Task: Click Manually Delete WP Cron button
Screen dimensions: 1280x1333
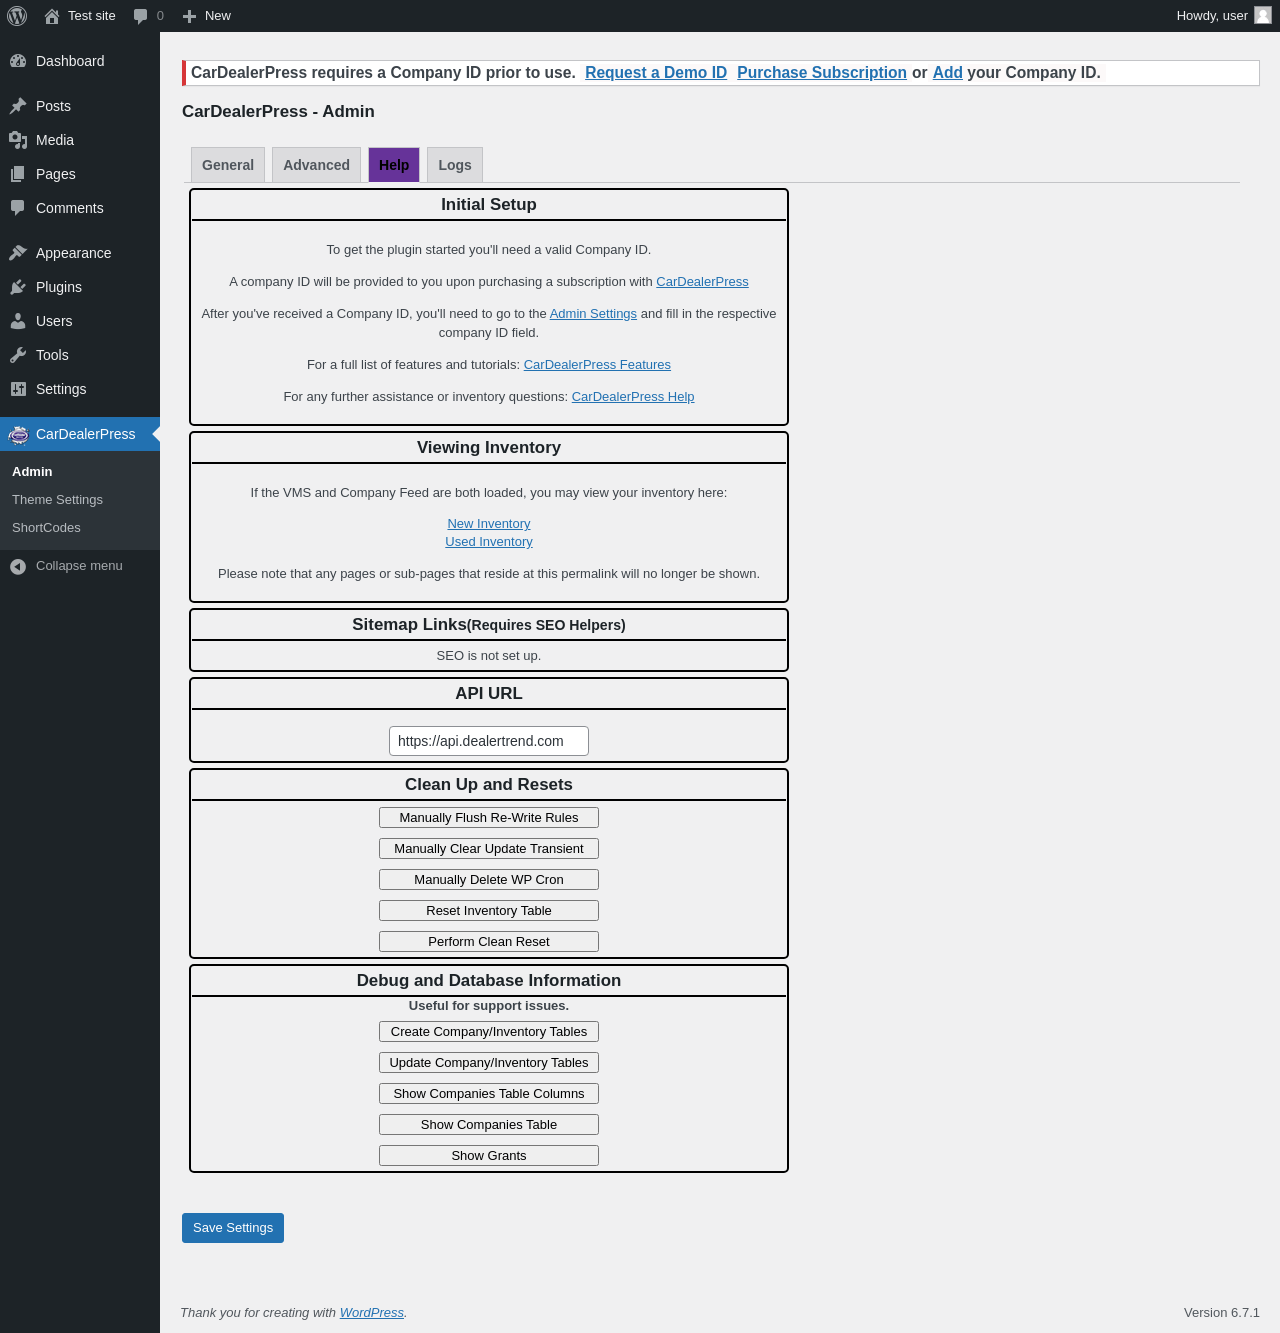Action: click(x=489, y=880)
